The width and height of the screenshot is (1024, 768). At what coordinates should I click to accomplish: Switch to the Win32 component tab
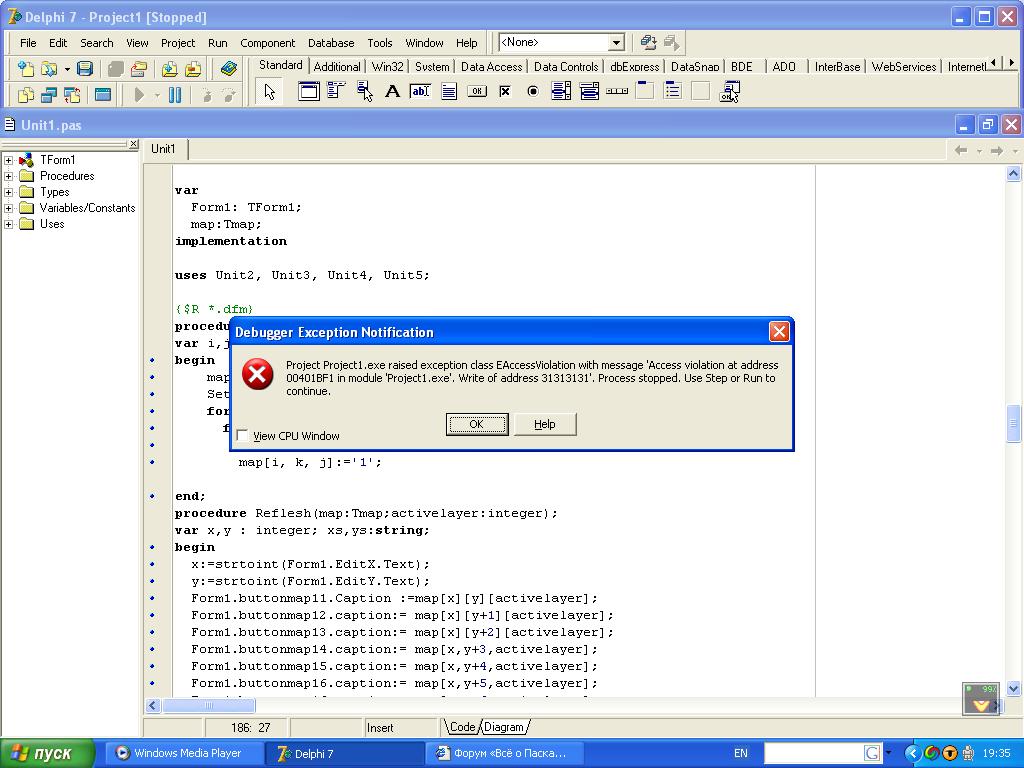tap(387, 67)
